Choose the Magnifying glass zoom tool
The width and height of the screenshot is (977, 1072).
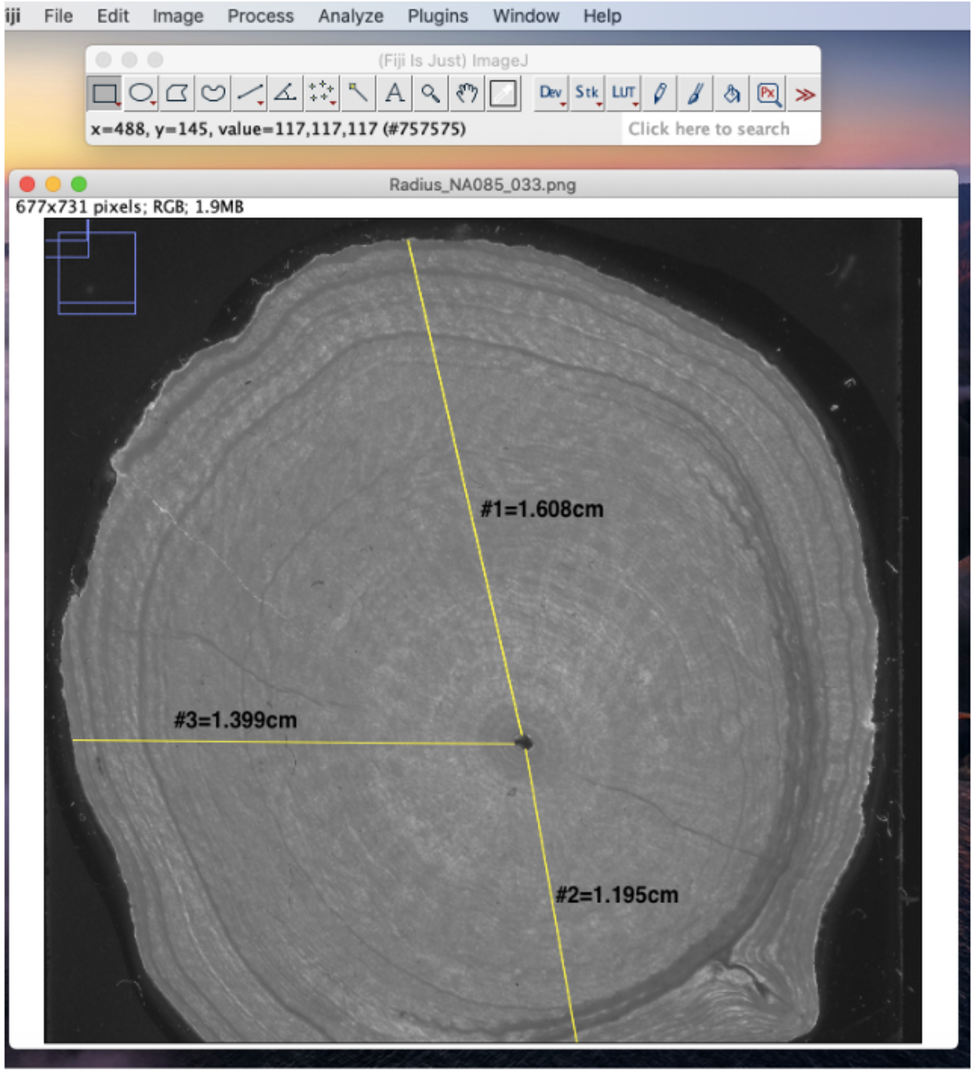[430, 94]
